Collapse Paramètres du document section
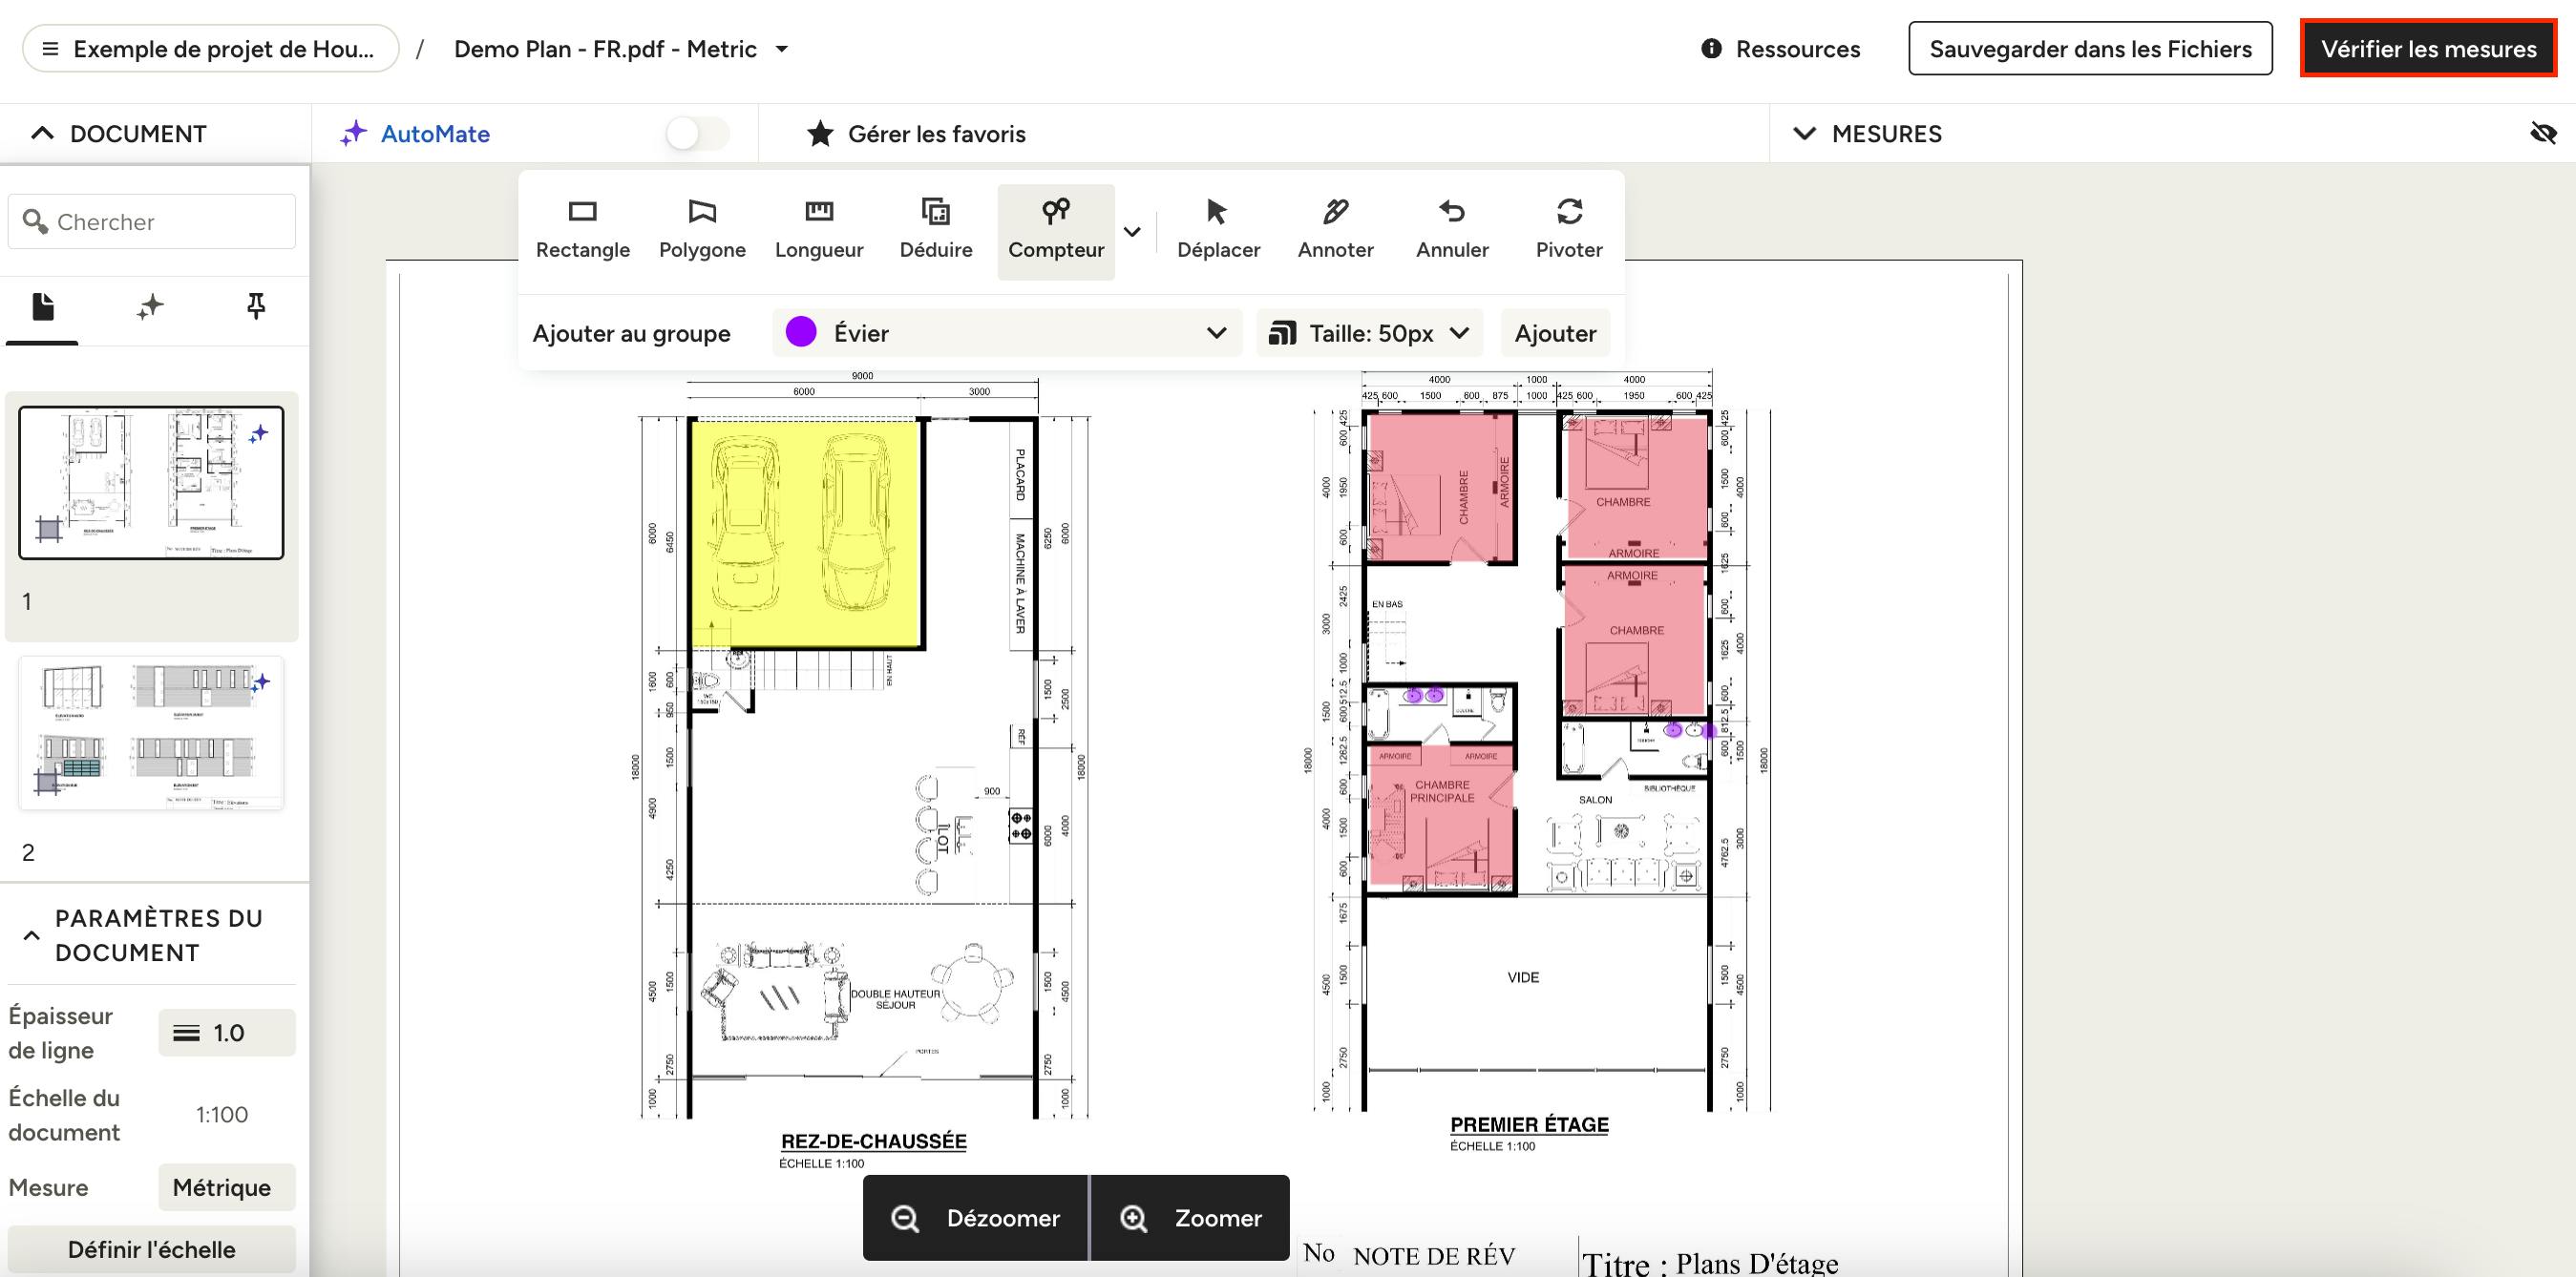The width and height of the screenshot is (2576, 1277). coord(32,935)
